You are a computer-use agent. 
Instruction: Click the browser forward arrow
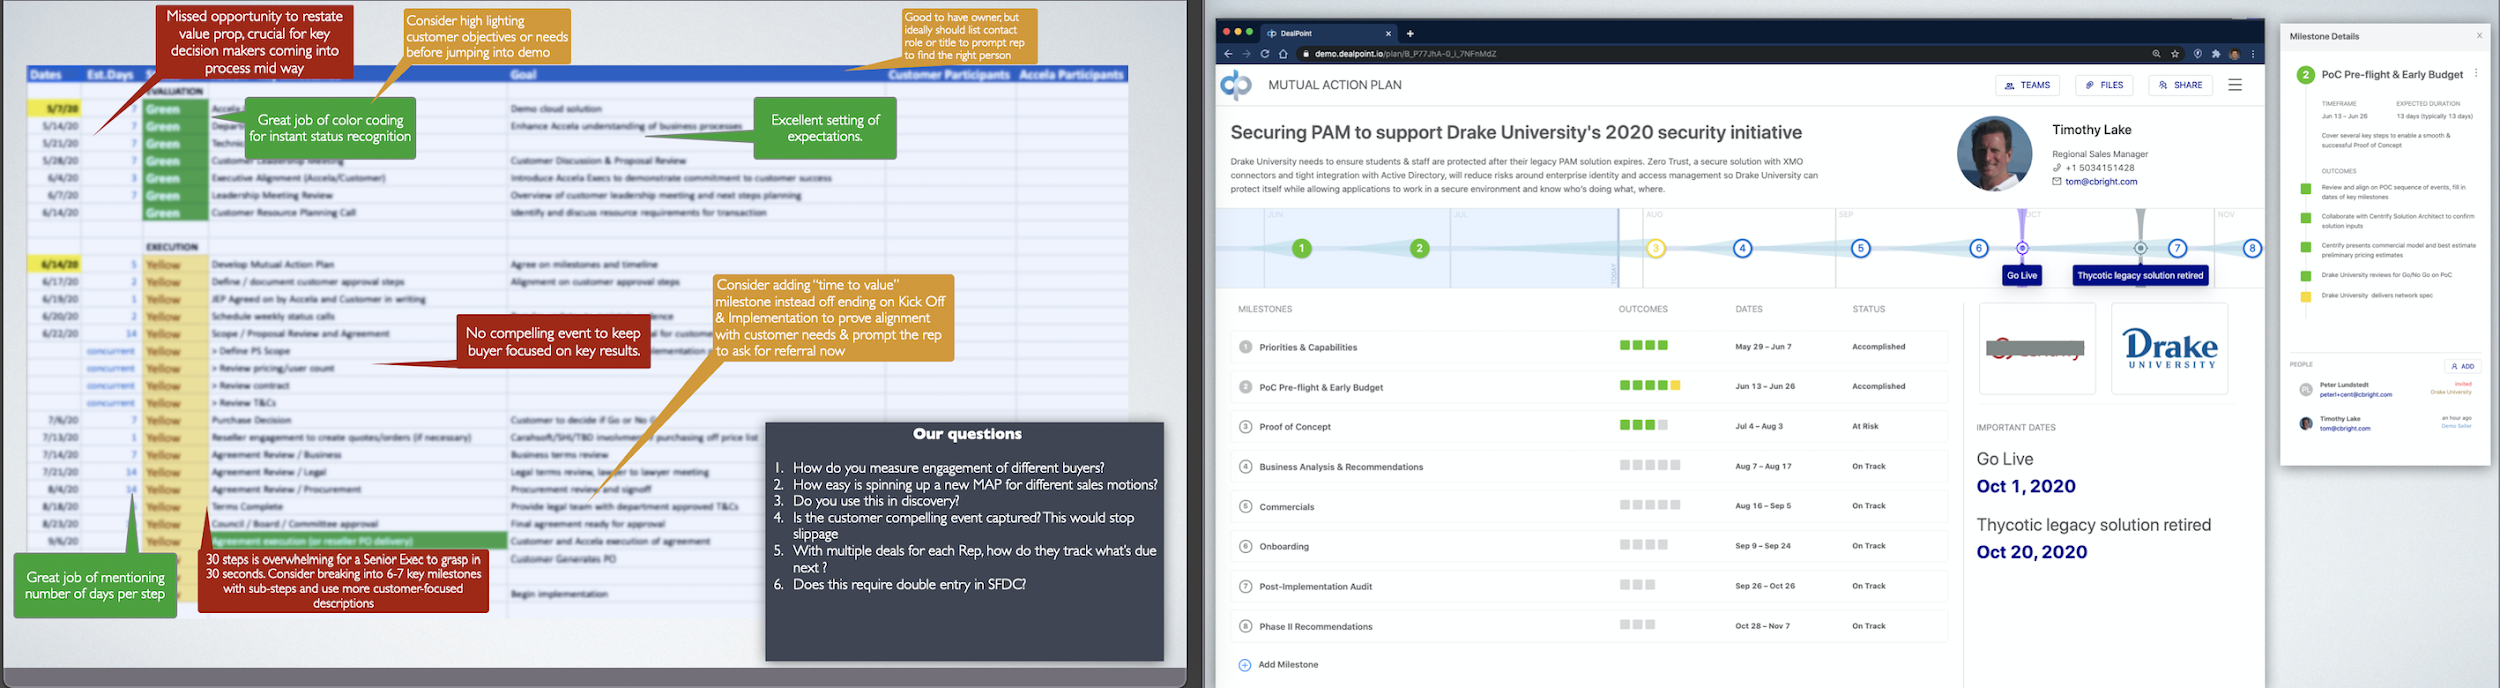tap(1246, 54)
